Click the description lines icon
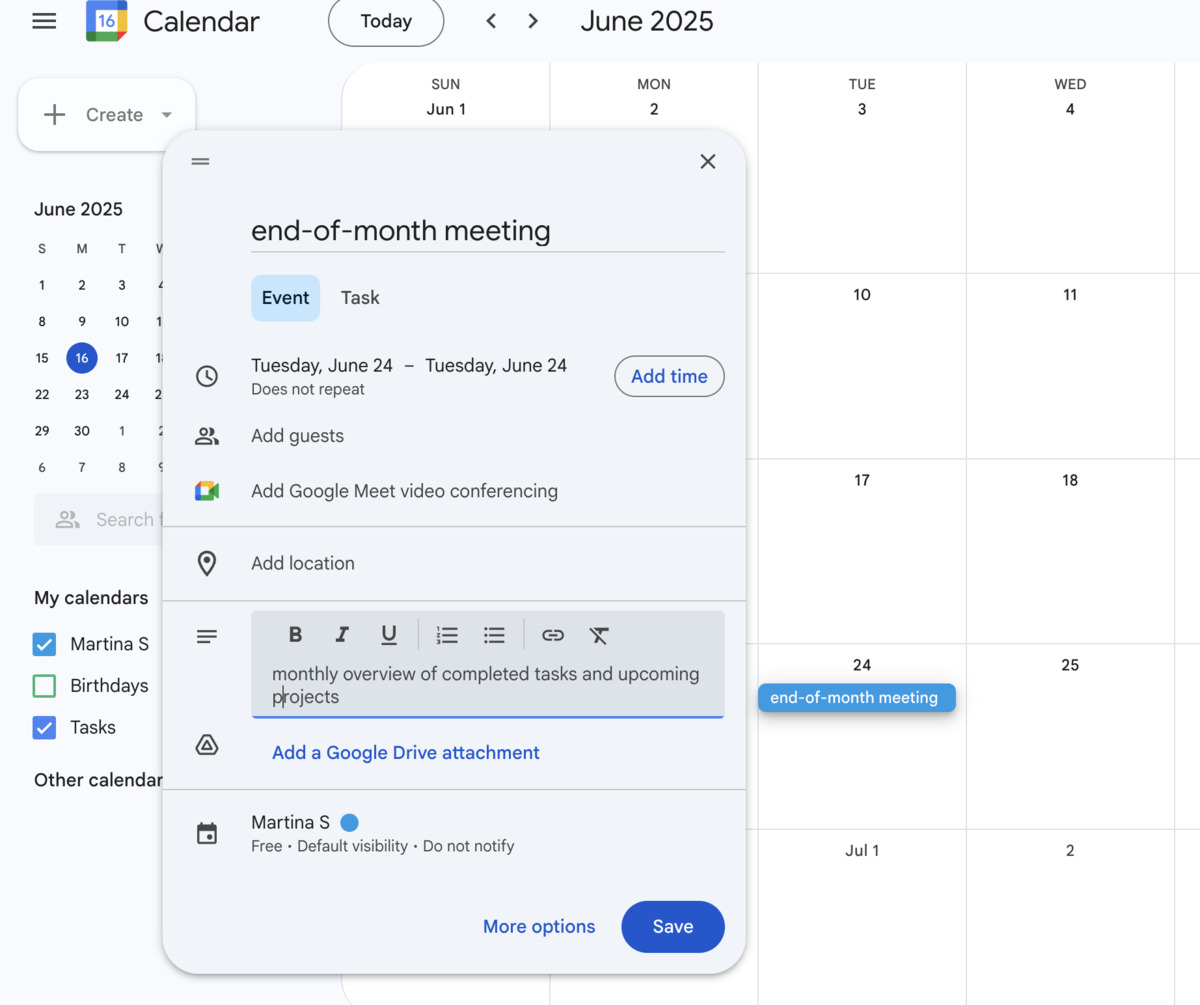 tap(207, 636)
